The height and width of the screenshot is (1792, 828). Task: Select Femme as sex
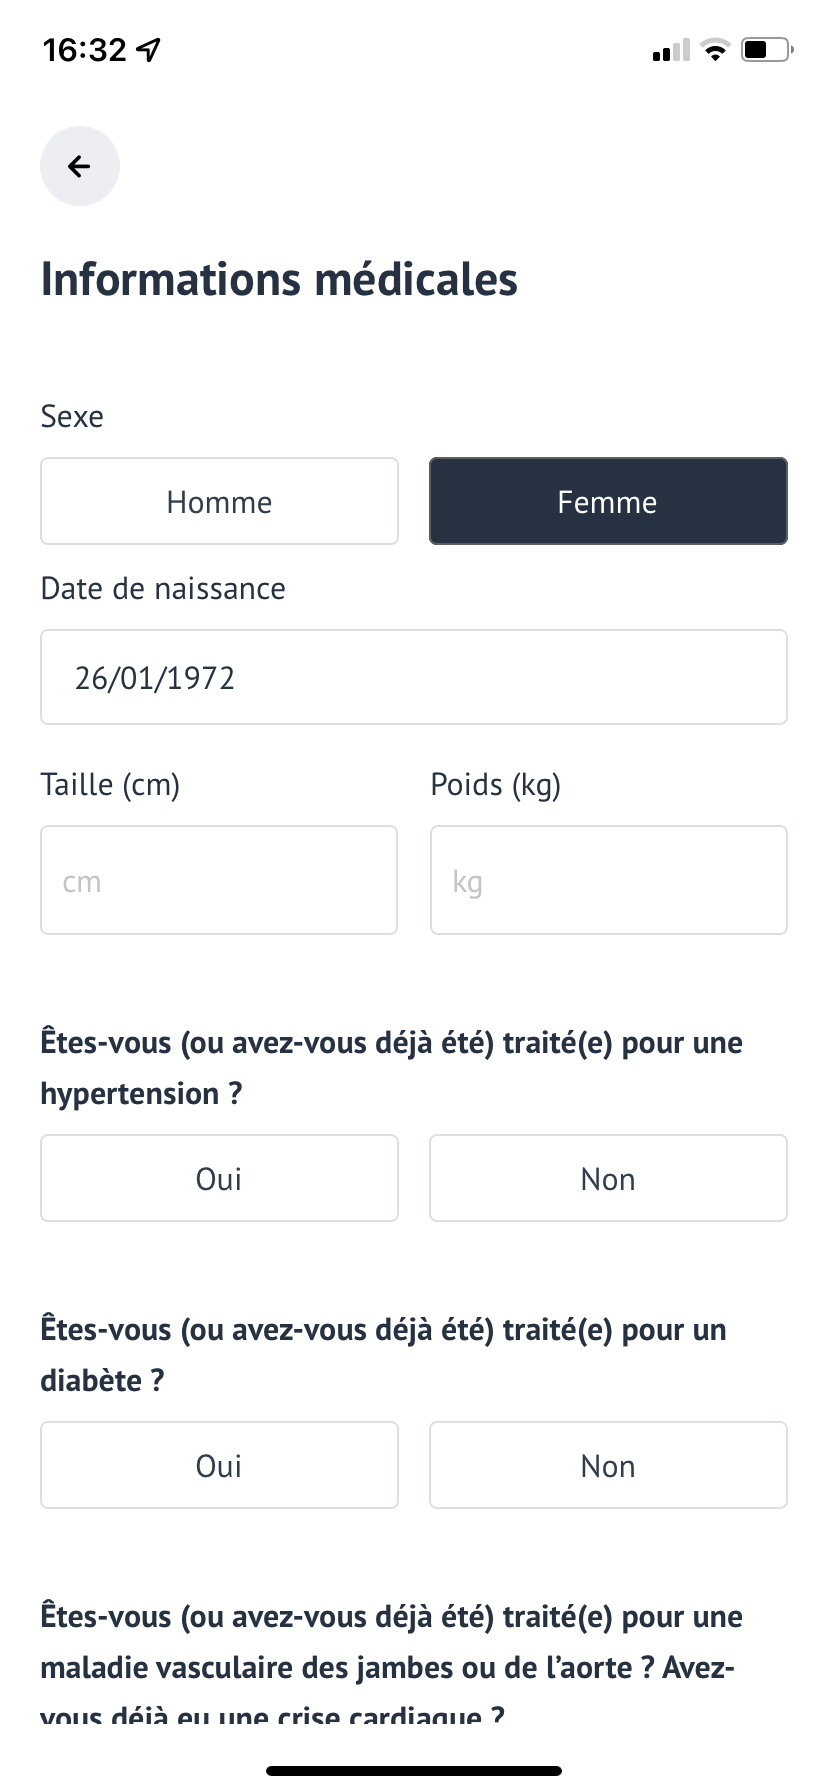[x=608, y=501]
